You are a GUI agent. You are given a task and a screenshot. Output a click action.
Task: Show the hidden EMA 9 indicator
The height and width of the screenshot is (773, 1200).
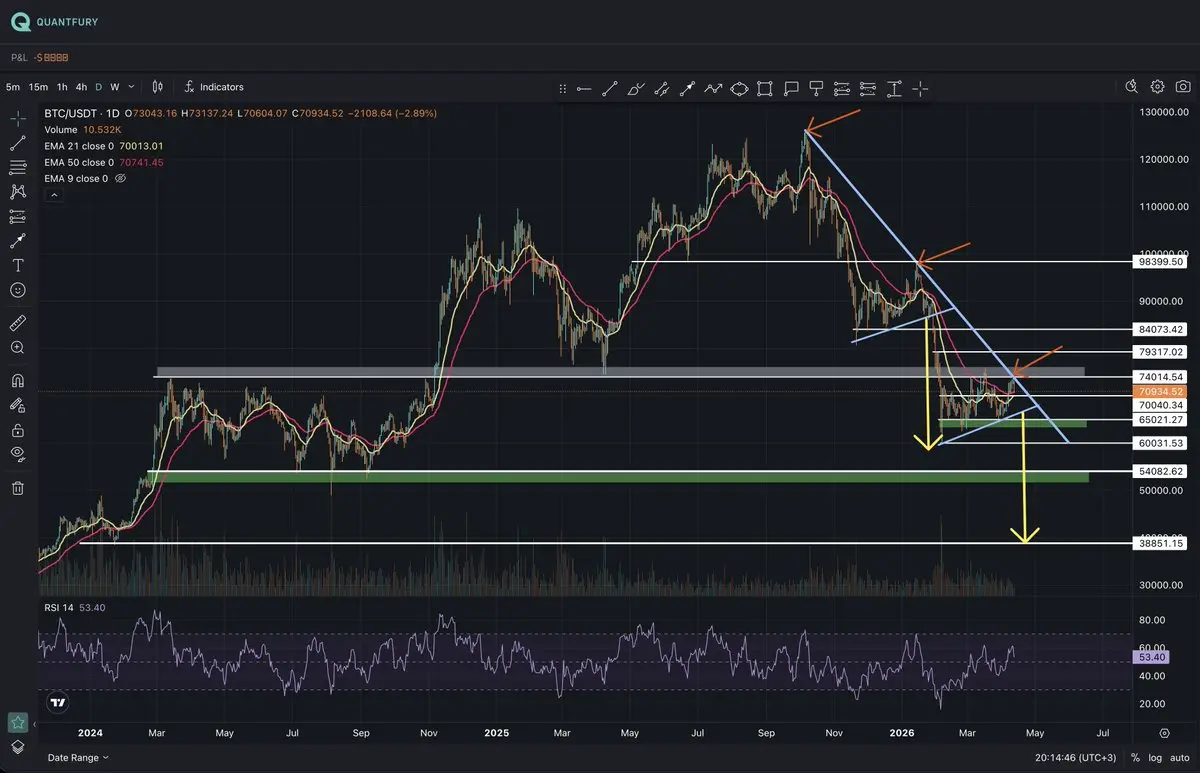pyautogui.click(x=121, y=179)
